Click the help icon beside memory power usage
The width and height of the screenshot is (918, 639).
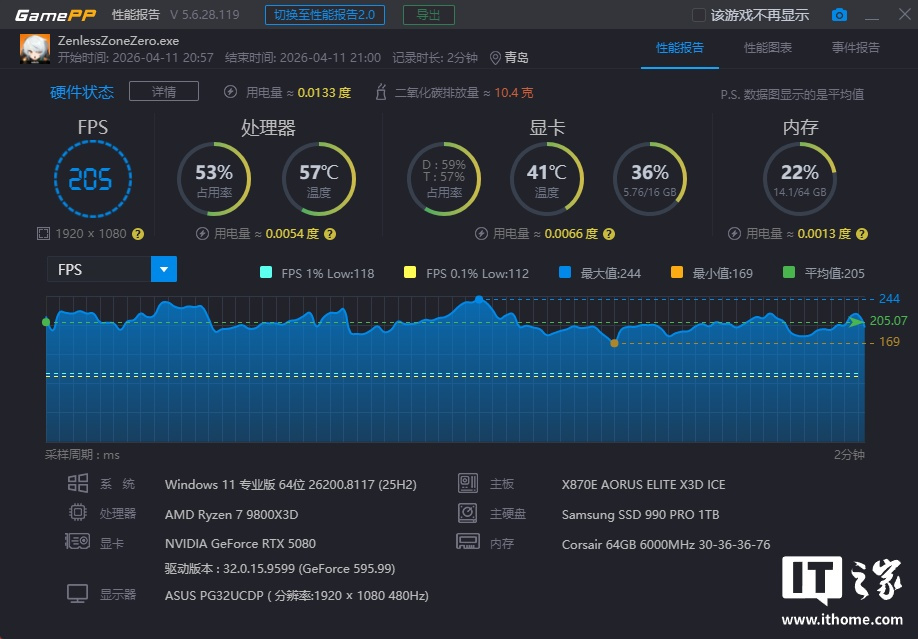(862, 233)
